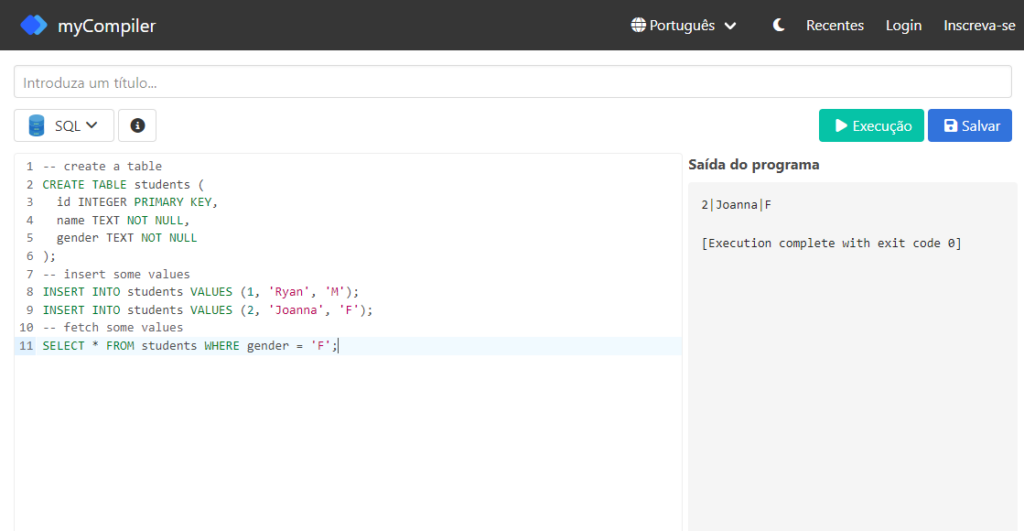Click the chevron next to Português
The width and height of the screenshot is (1024, 531).
pyautogui.click(x=730, y=26)
